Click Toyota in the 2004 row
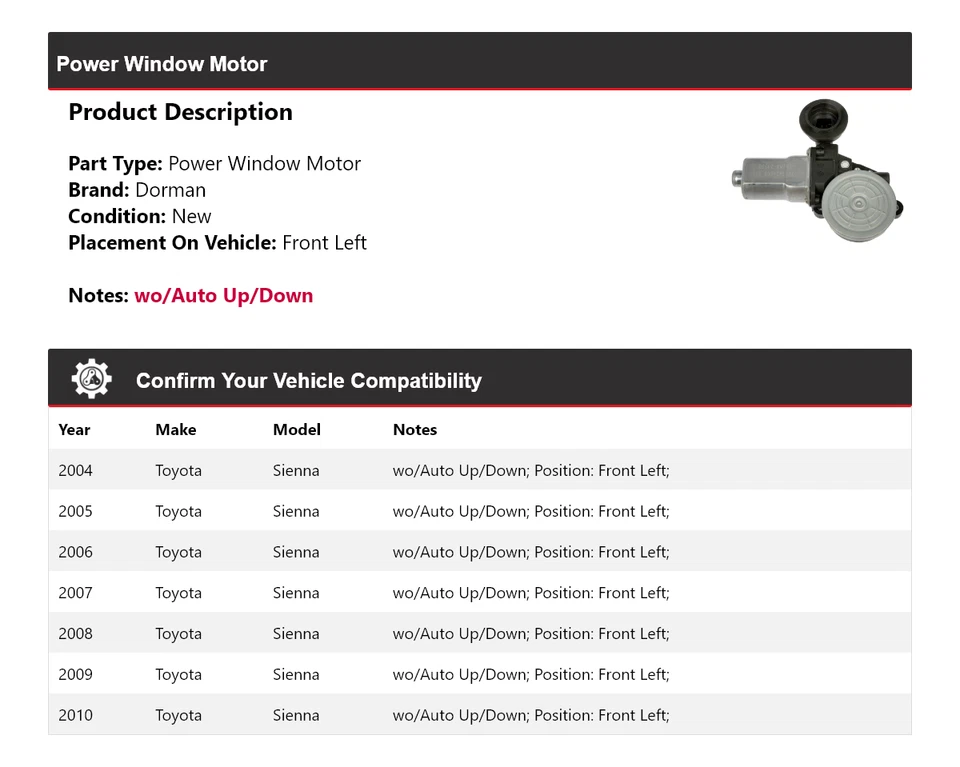This screenshot has height=767, width=960. point(178,471)
